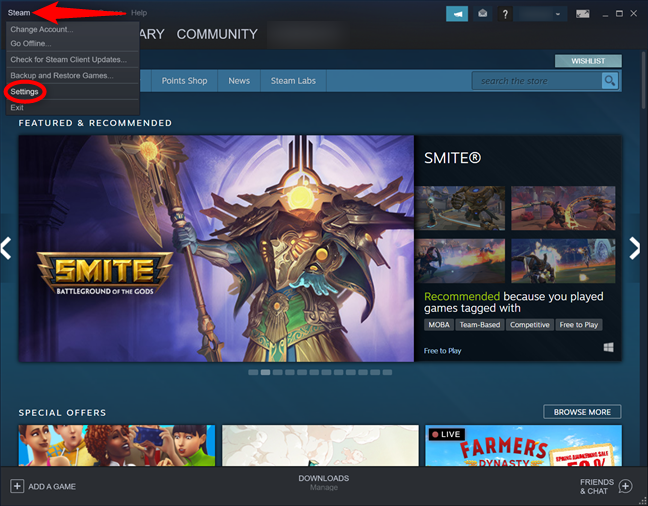Screen dimensions: 648x506
Task: Open the Farmer's Dynasty LIVE offer
Action: [523, 446]
